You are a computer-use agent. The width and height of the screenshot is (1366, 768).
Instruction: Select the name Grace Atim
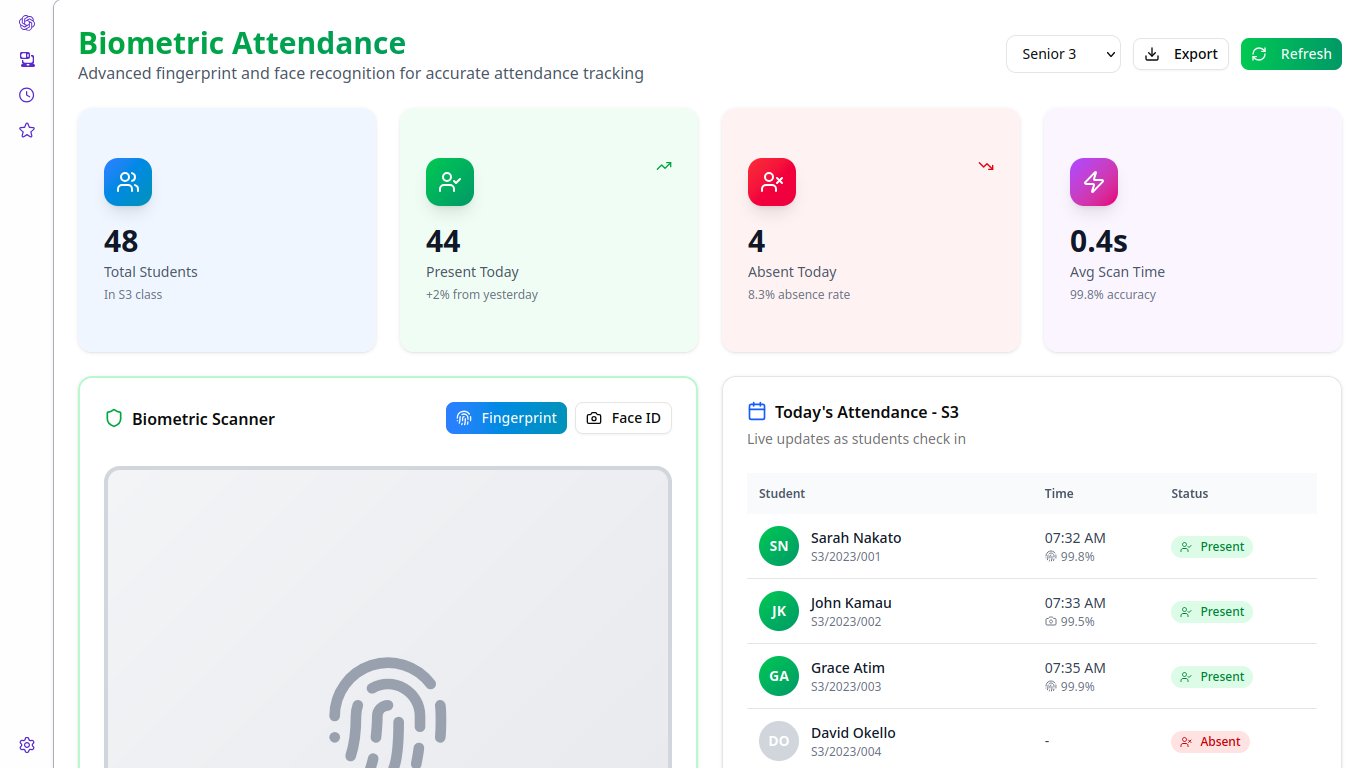coord(848,667)
